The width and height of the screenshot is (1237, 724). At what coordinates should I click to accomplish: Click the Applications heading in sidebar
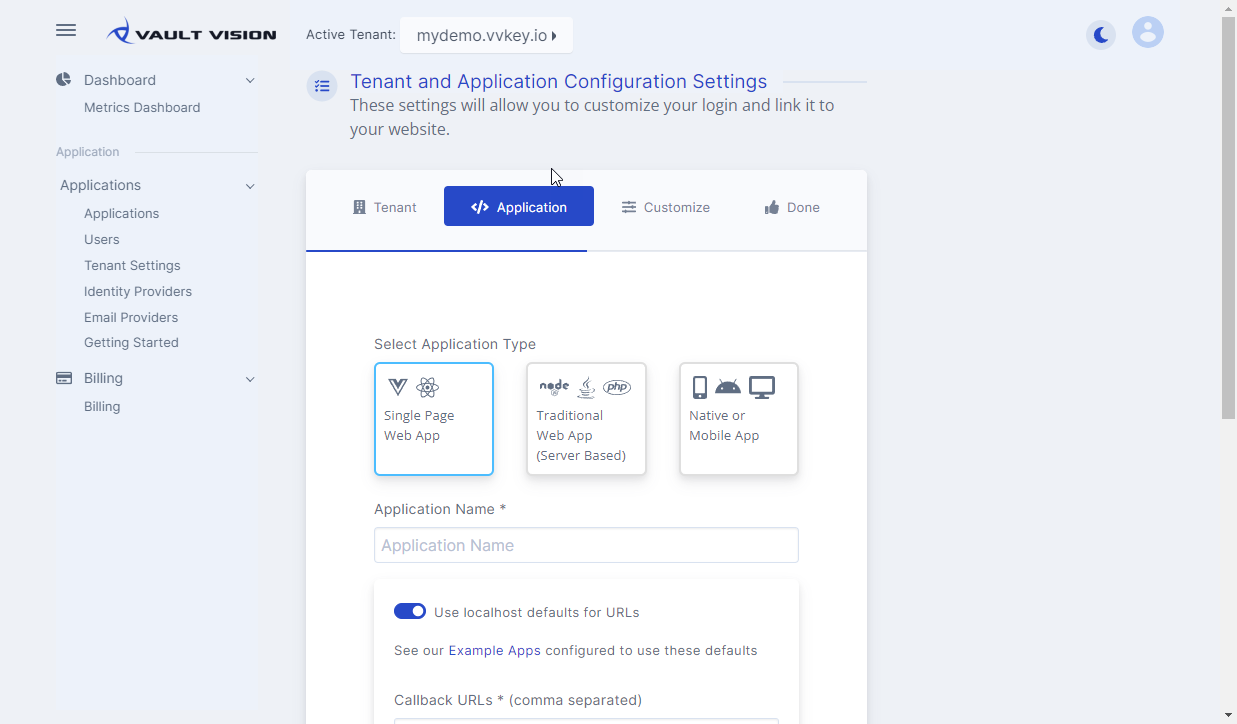point(100,185)
